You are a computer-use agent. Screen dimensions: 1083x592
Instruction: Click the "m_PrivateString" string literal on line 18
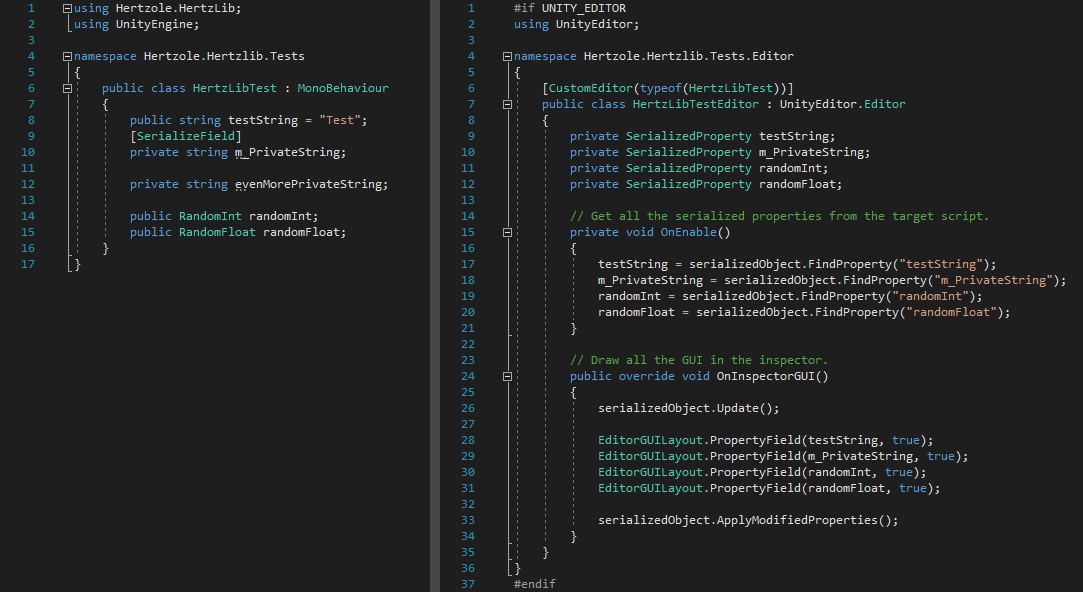993,280
